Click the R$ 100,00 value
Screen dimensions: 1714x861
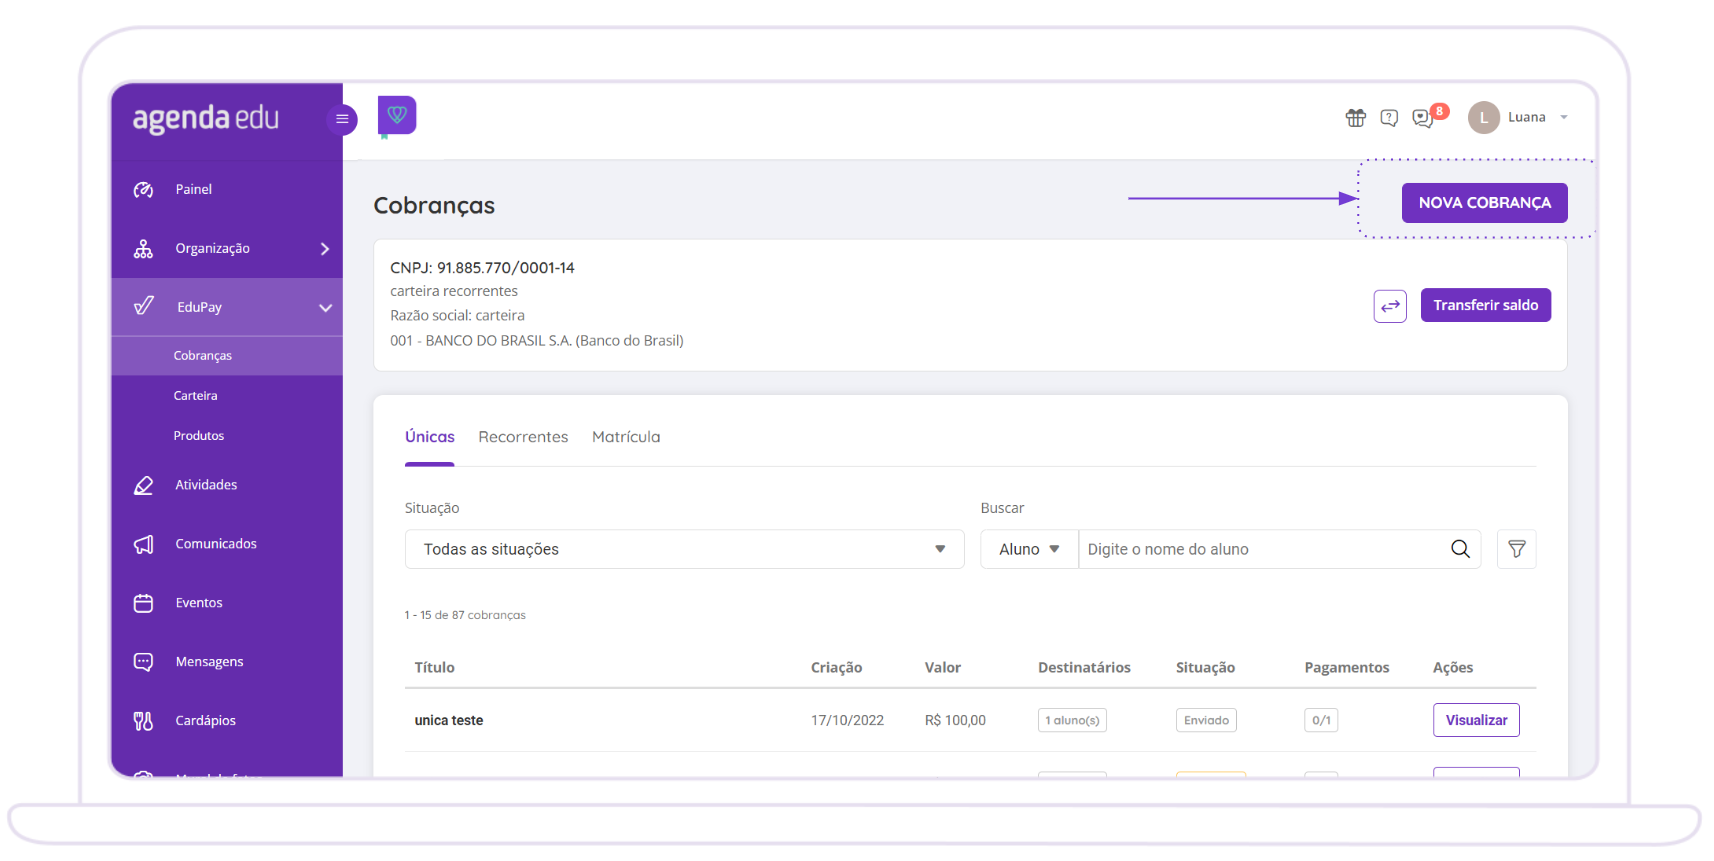click(955, 720)
